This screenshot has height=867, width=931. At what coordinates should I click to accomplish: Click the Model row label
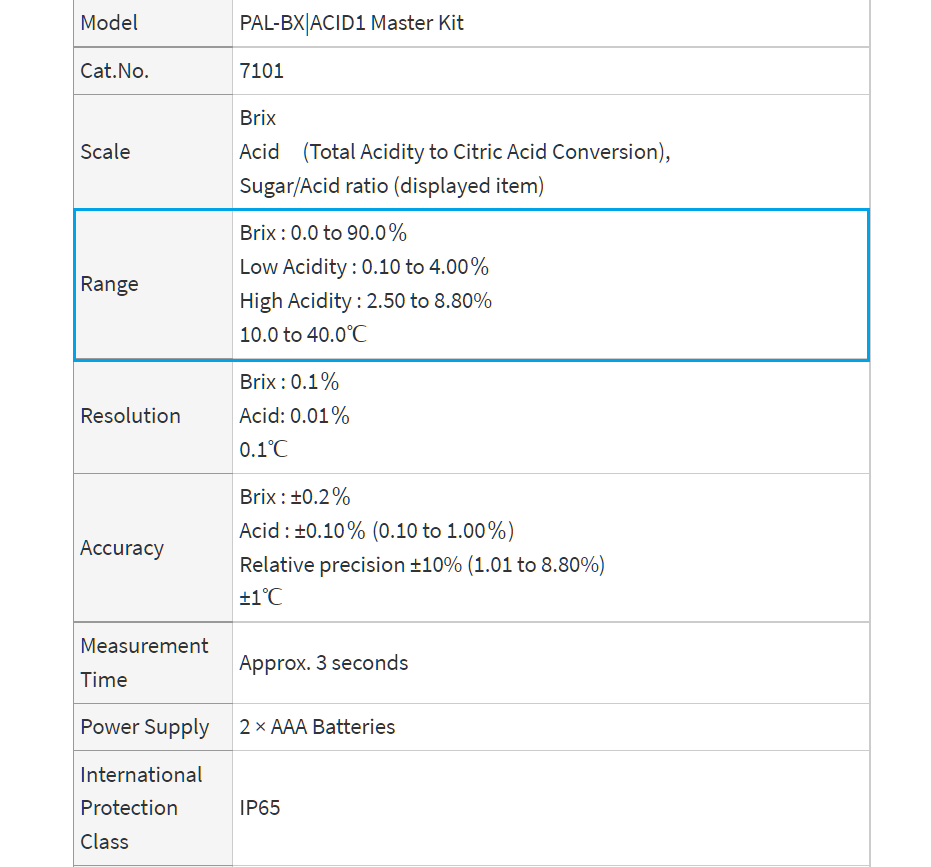pyautogui.click(x=109, y=23)
